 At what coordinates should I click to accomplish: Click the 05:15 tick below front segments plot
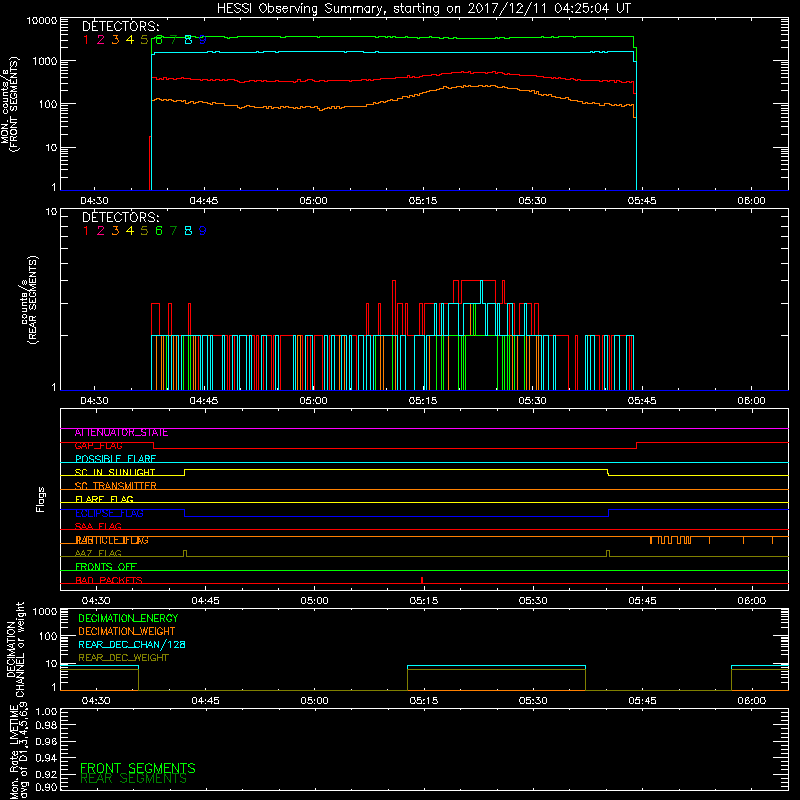pyautogui.click(x=423, y=201)
